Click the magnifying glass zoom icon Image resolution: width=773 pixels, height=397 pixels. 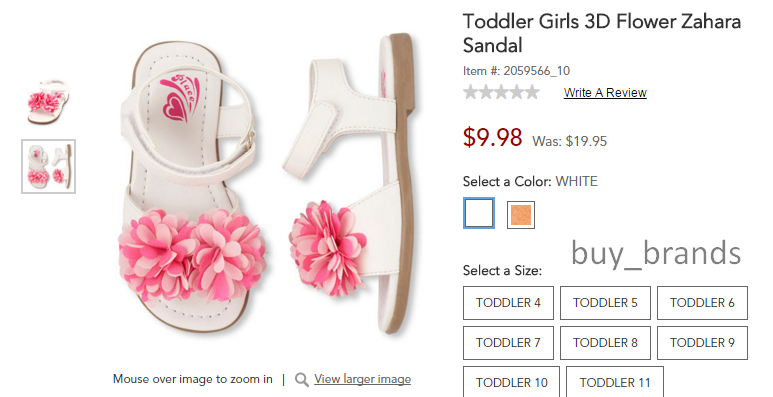tap(302, 379)
